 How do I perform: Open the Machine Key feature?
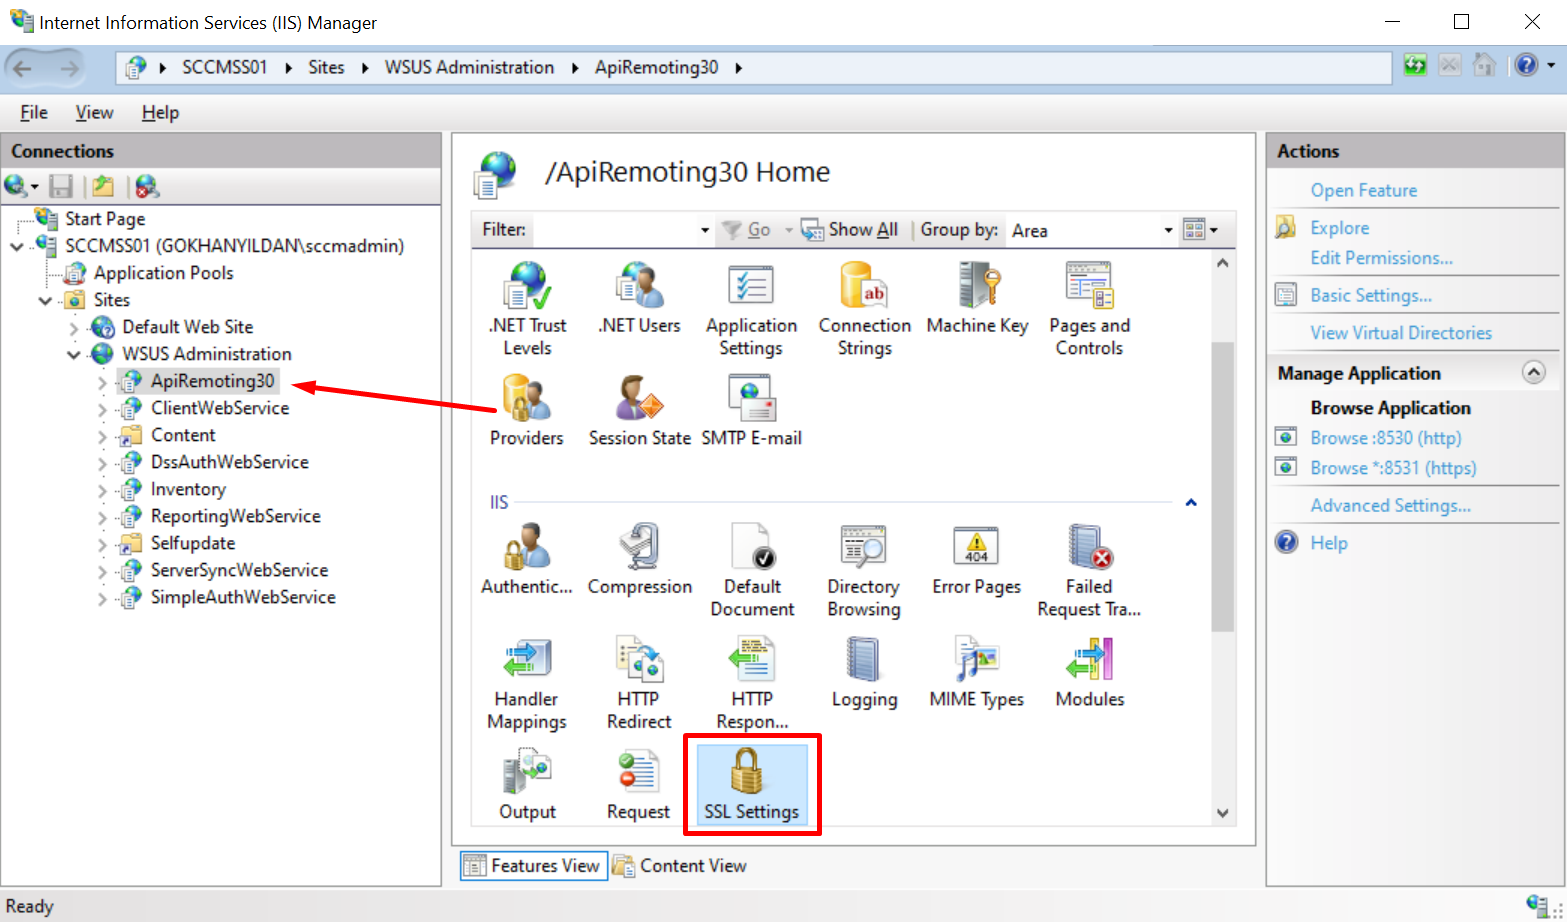coord(977,298)
